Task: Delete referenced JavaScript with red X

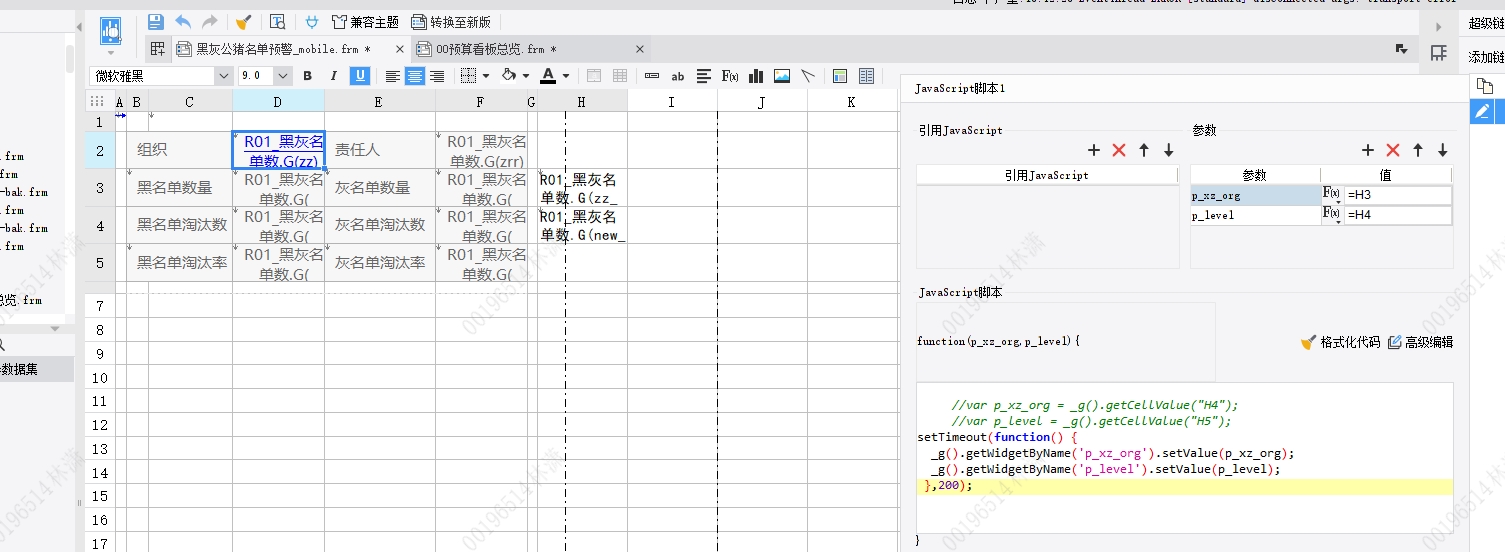Action: (x=1119, y=150)
